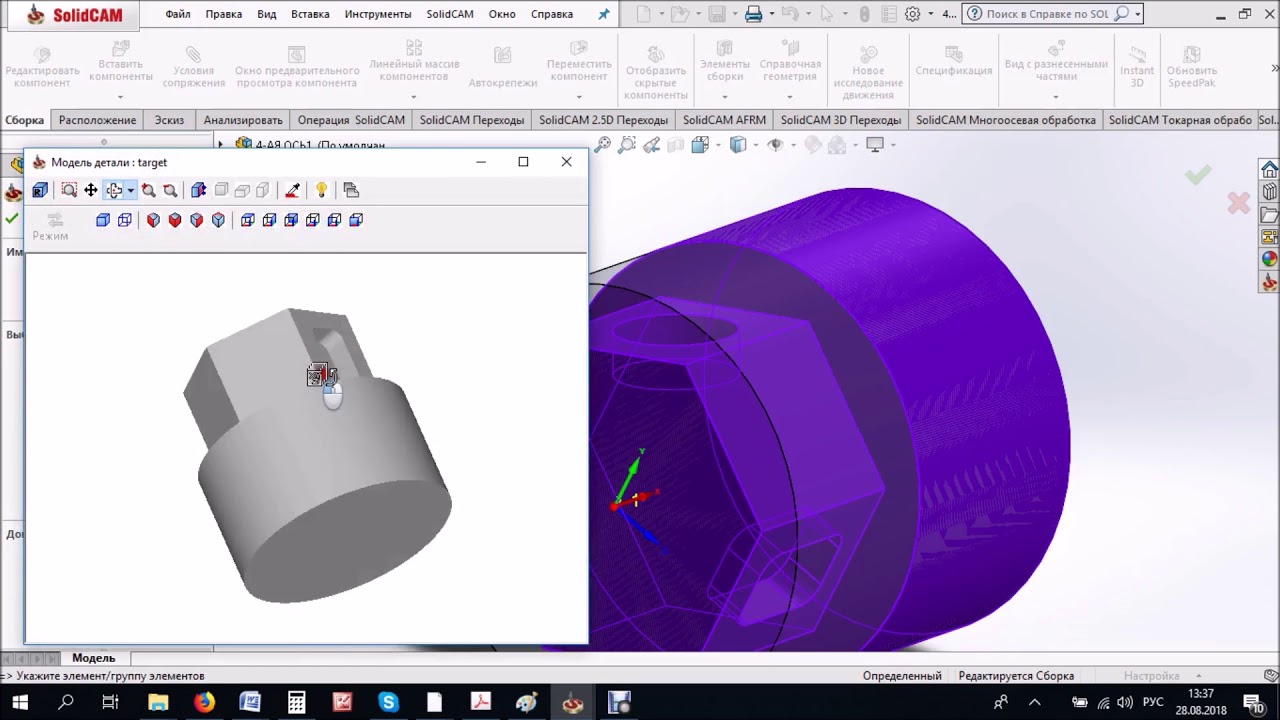Select the zoom-to-window tool in target model dialog

[69, 190]
